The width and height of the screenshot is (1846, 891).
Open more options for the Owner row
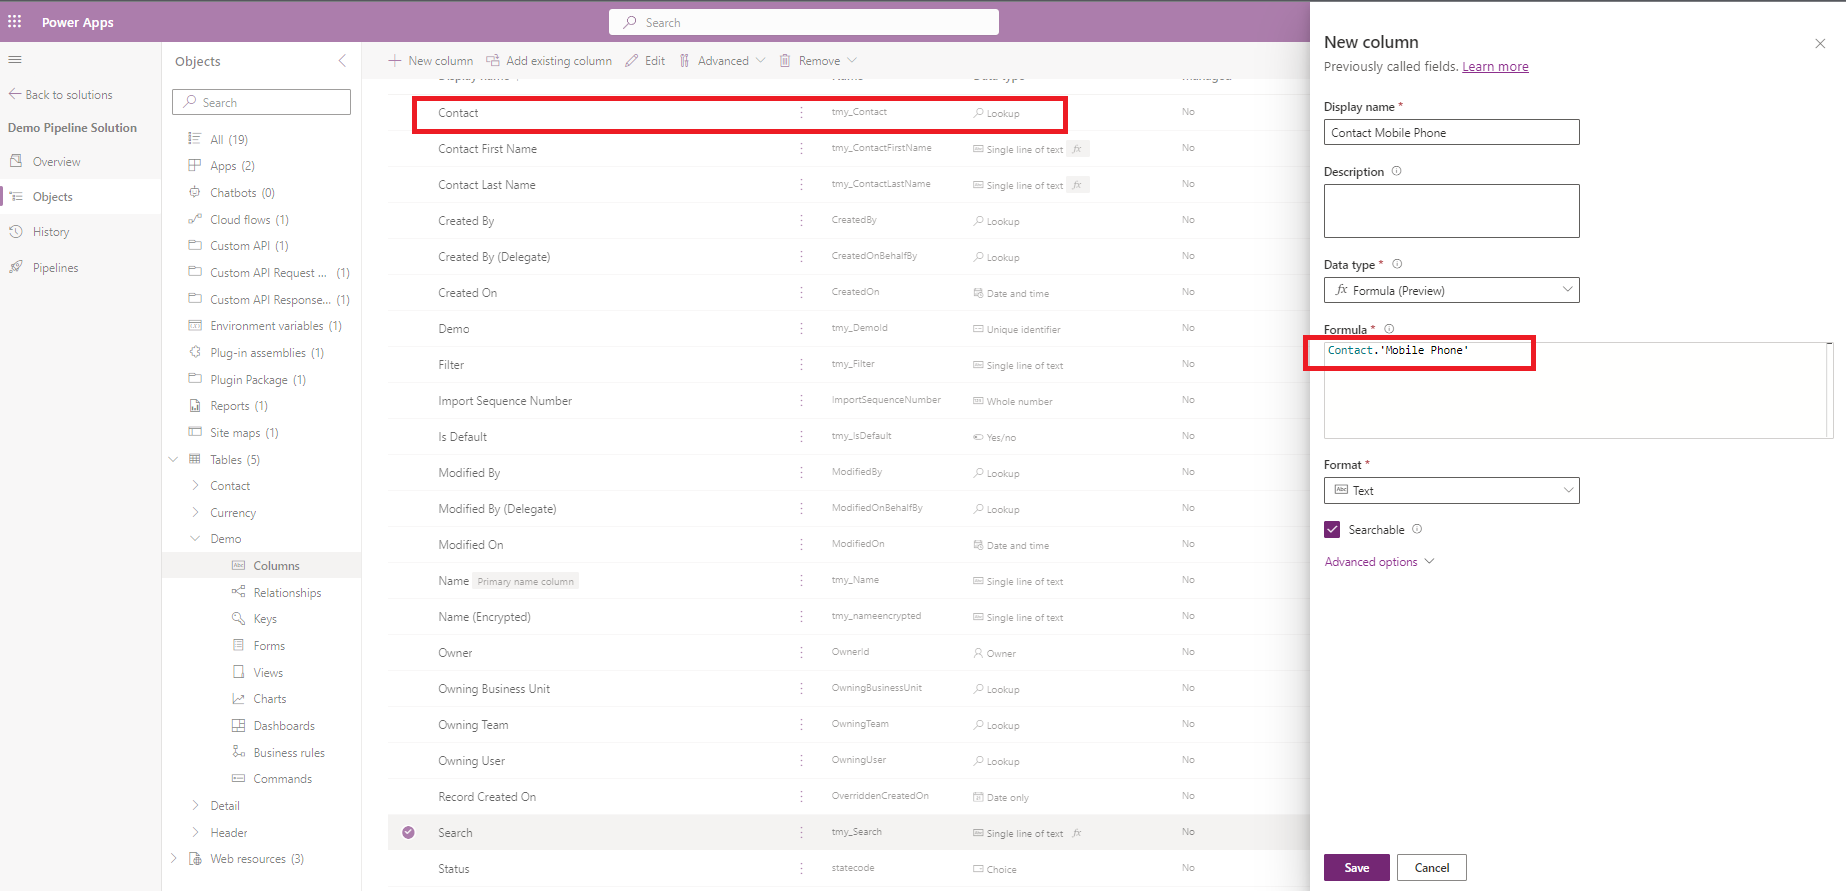coord(801,653)
